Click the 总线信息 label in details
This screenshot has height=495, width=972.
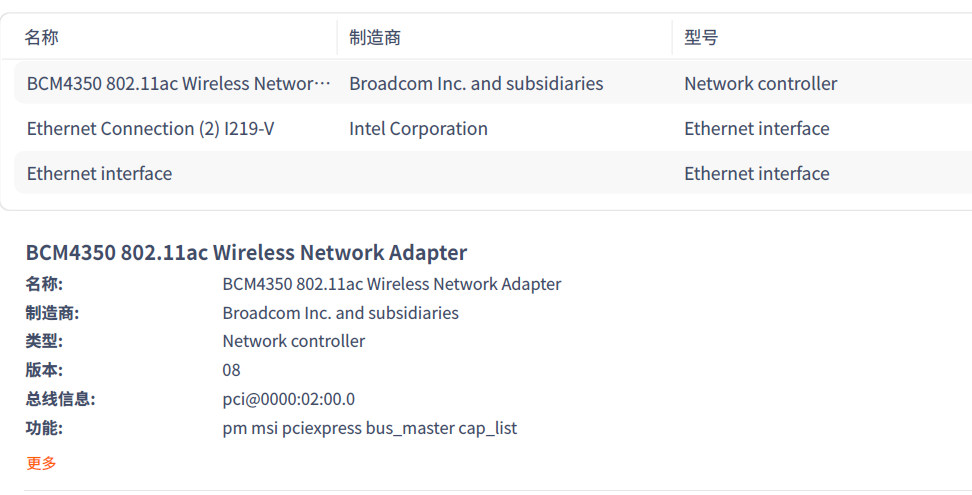(60, 400)
